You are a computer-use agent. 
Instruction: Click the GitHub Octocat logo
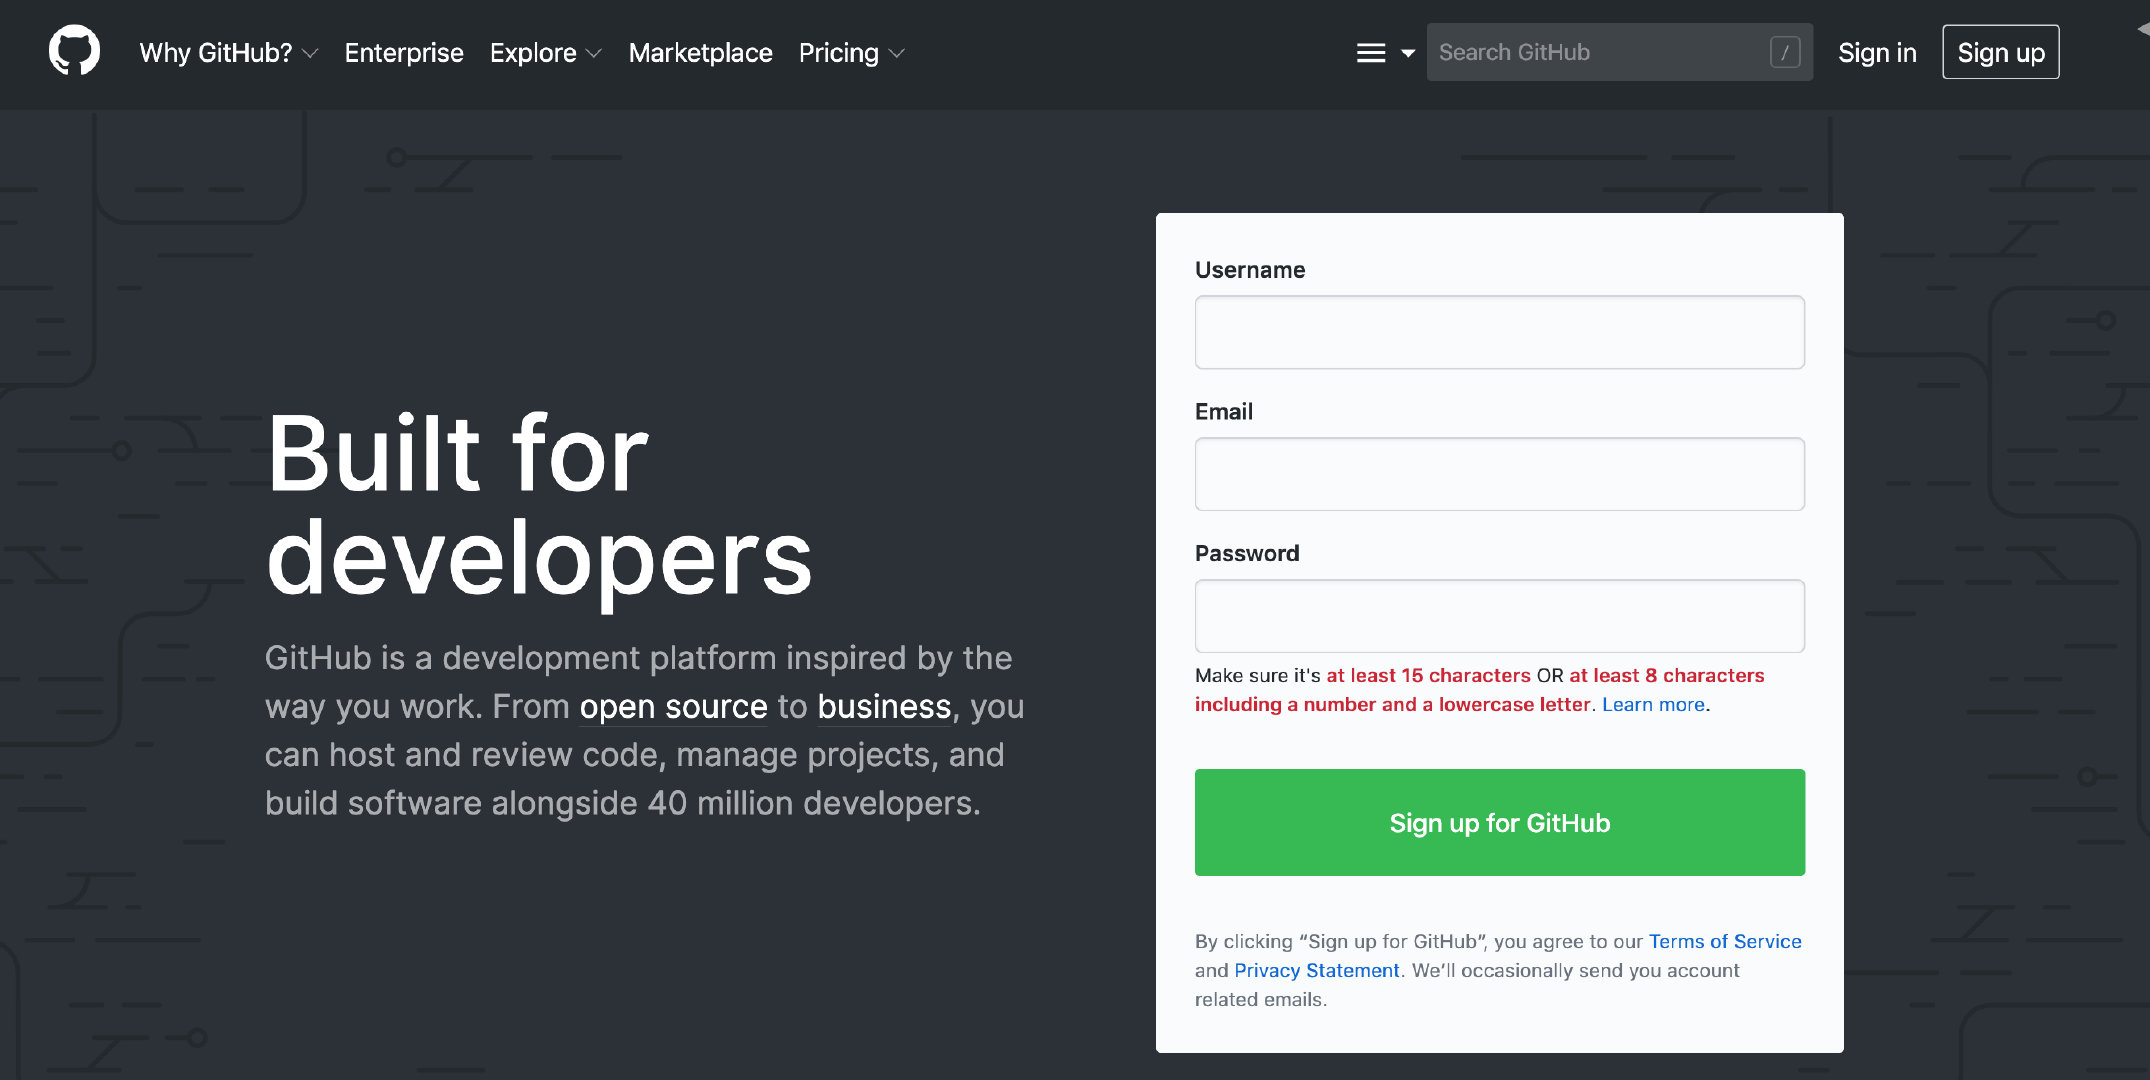pyautogui.click(x=74, y=52)
